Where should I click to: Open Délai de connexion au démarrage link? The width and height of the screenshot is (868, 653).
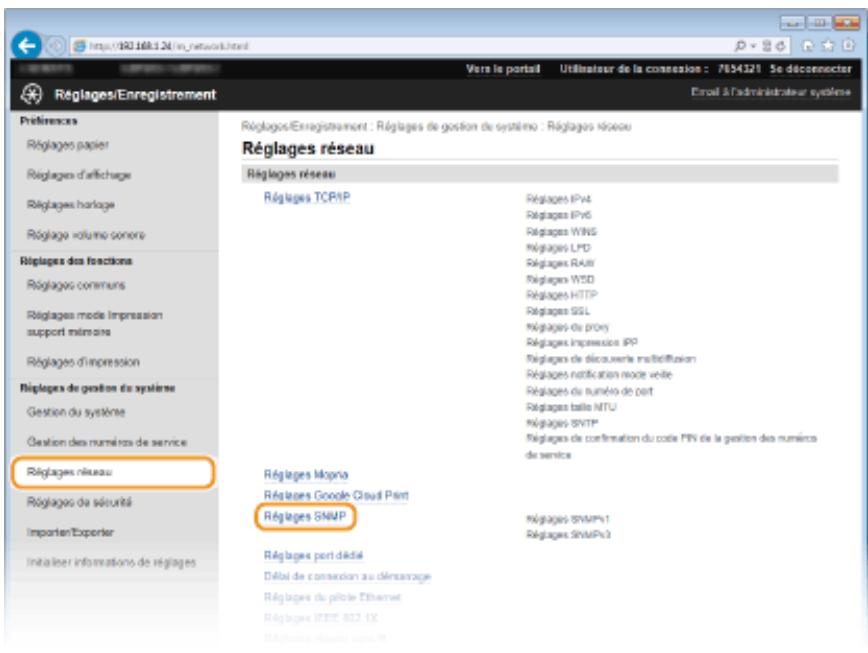347,576
